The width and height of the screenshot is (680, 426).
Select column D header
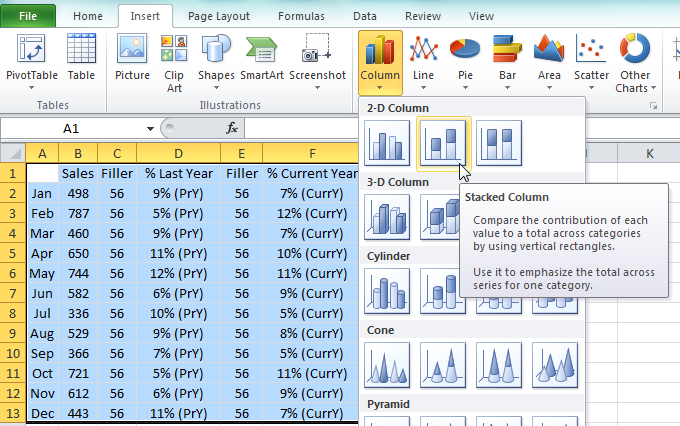coord(178,154)
